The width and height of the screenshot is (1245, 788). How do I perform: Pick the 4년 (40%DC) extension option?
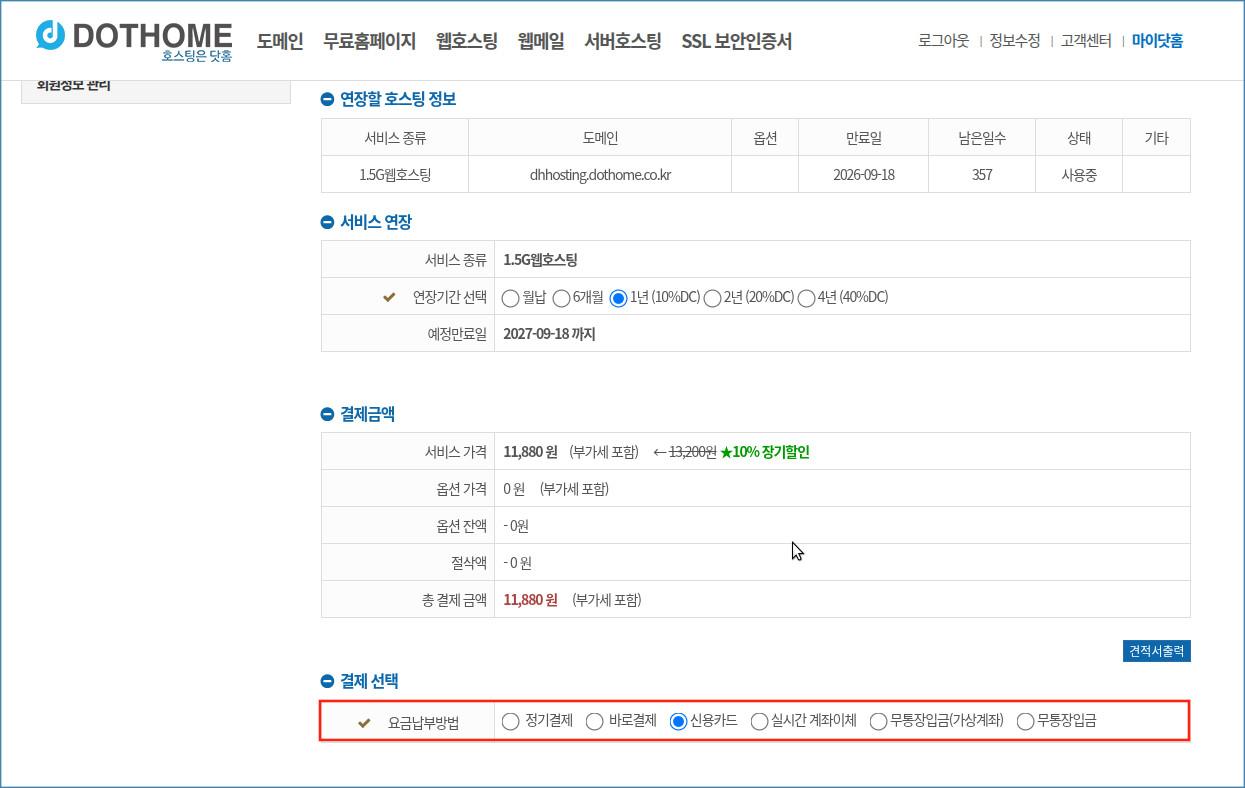[806, 298]
